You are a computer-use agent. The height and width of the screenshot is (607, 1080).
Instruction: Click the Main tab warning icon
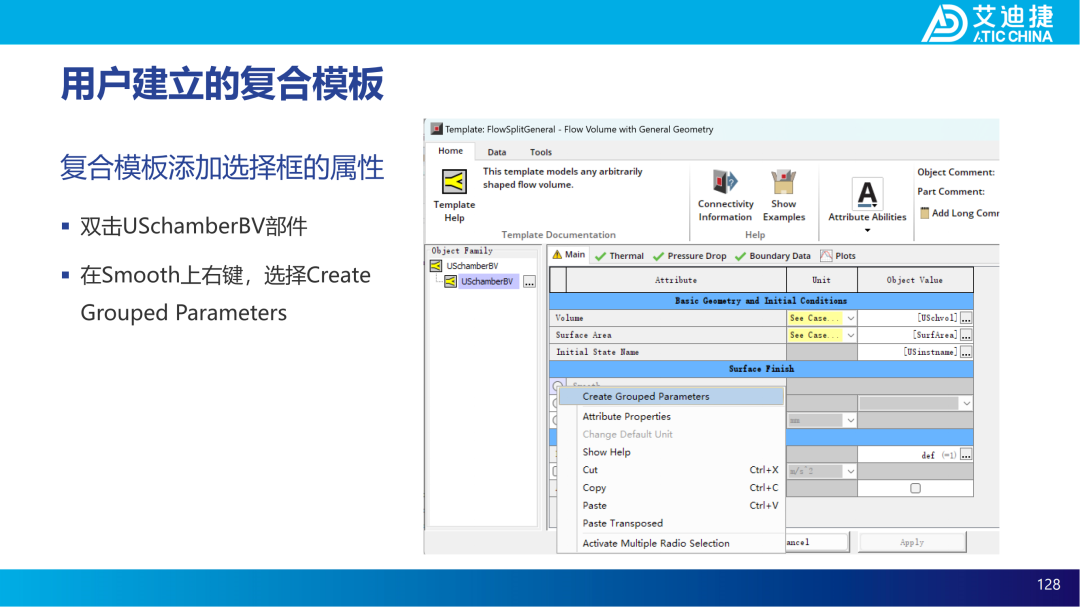(x=557, y=255)
